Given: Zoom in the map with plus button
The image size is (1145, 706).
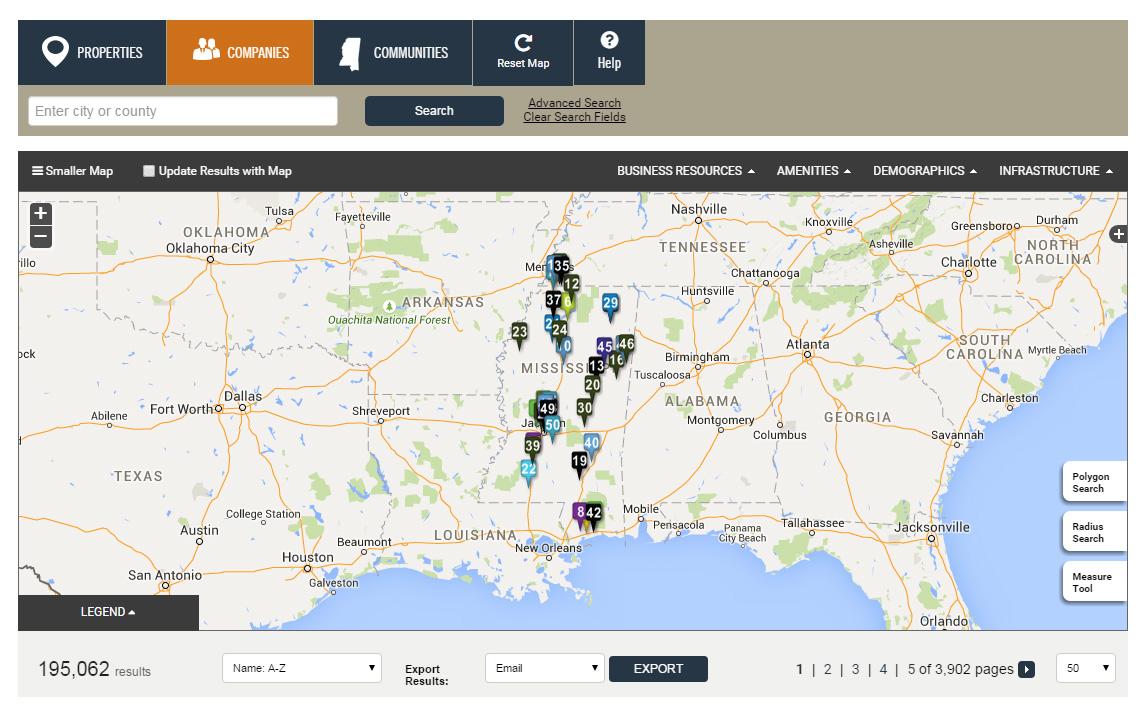Looking at the screenshot, I should coord(41,213).
